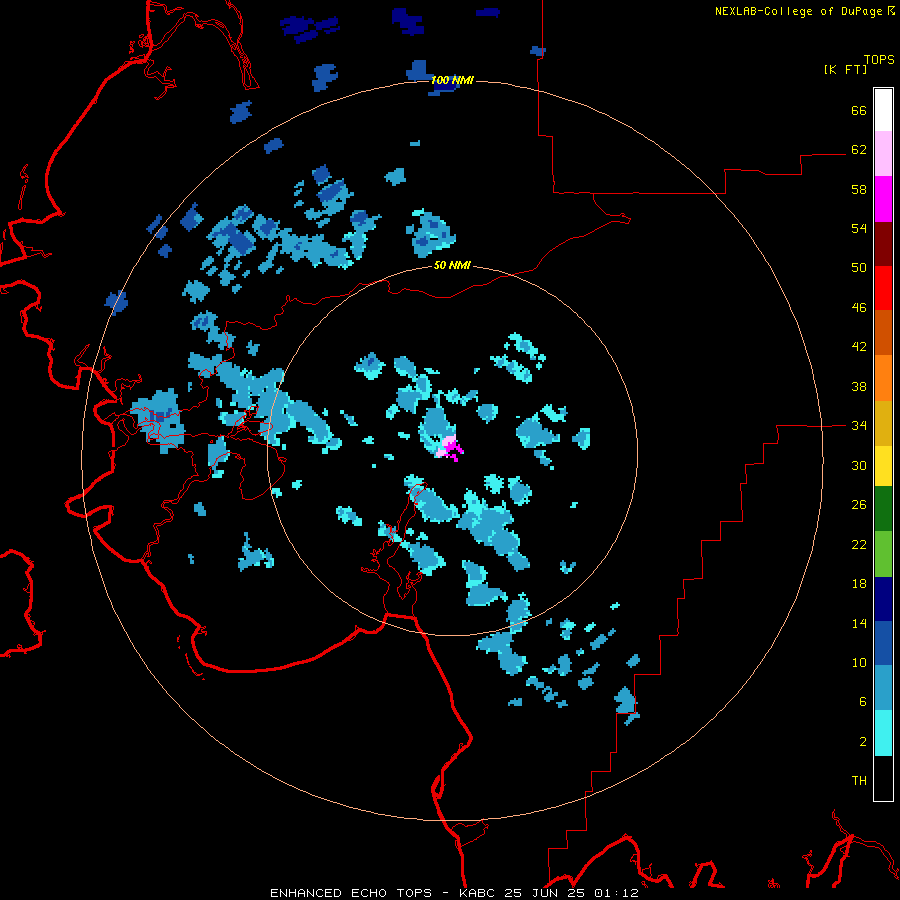Click the magenta high echo top cell
Screen dimensions: 900x900
point(452,448)
